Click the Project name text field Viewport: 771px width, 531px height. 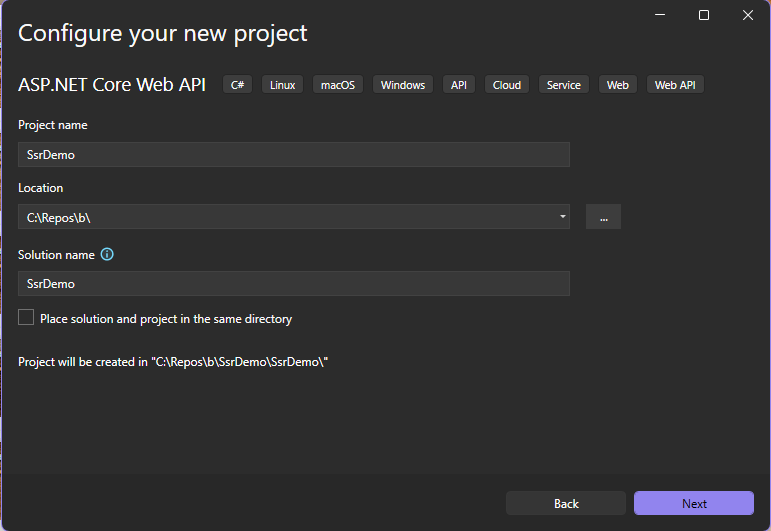pyautogui.click(x=294, y=154)
